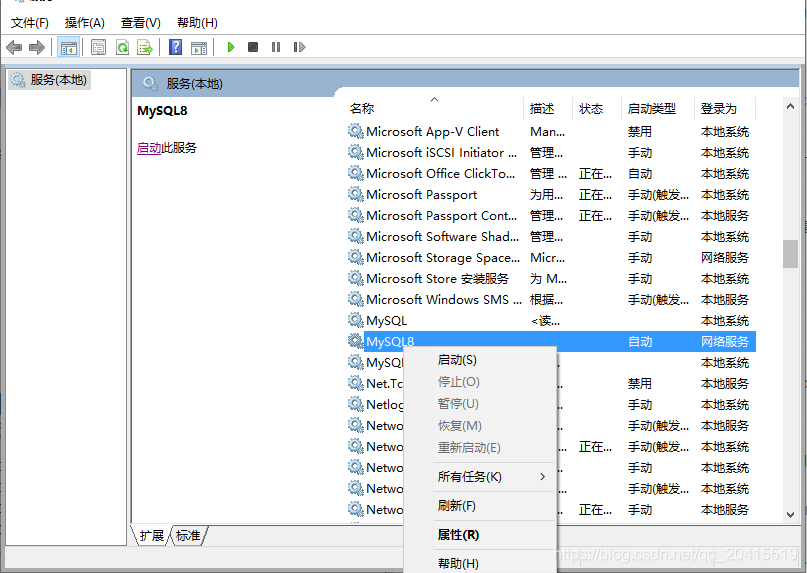The height and width of the screenshot is (573, 807).
Task: Click the gear icon beside MySQL8 service
Action: tap(356, 341)
